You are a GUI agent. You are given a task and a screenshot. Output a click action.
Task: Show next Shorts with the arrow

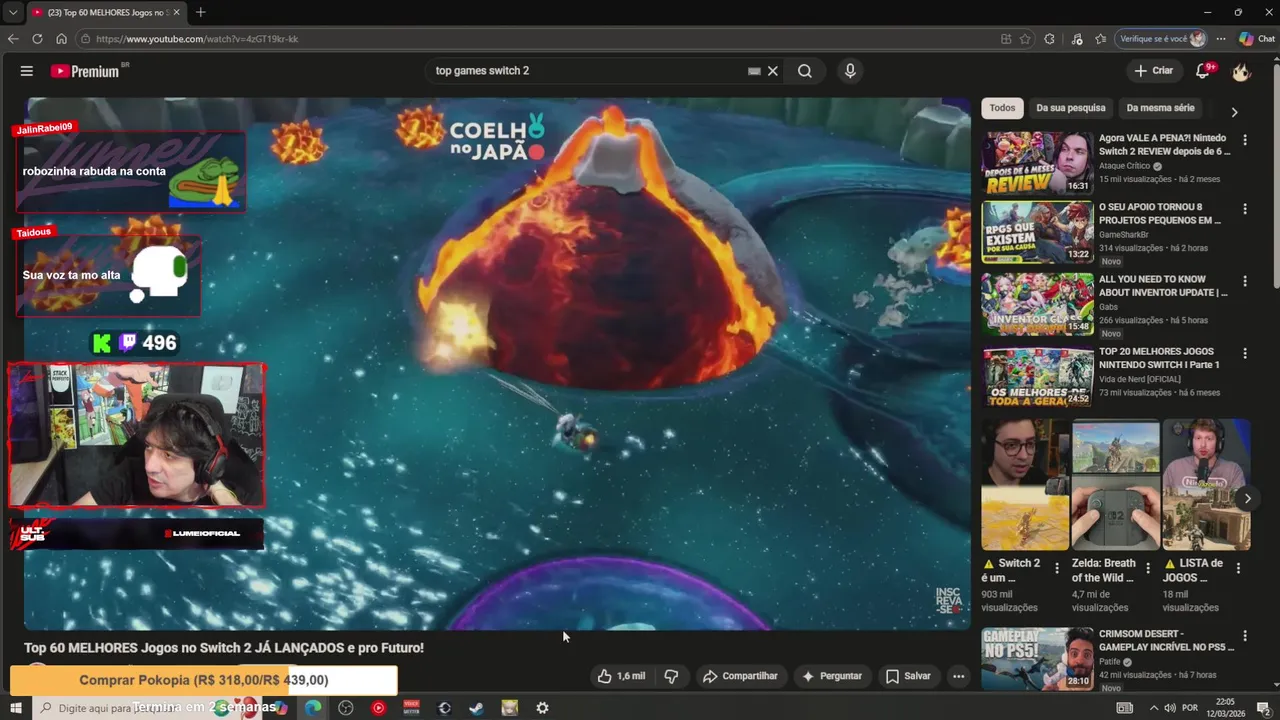click(x=1247, y=498)
